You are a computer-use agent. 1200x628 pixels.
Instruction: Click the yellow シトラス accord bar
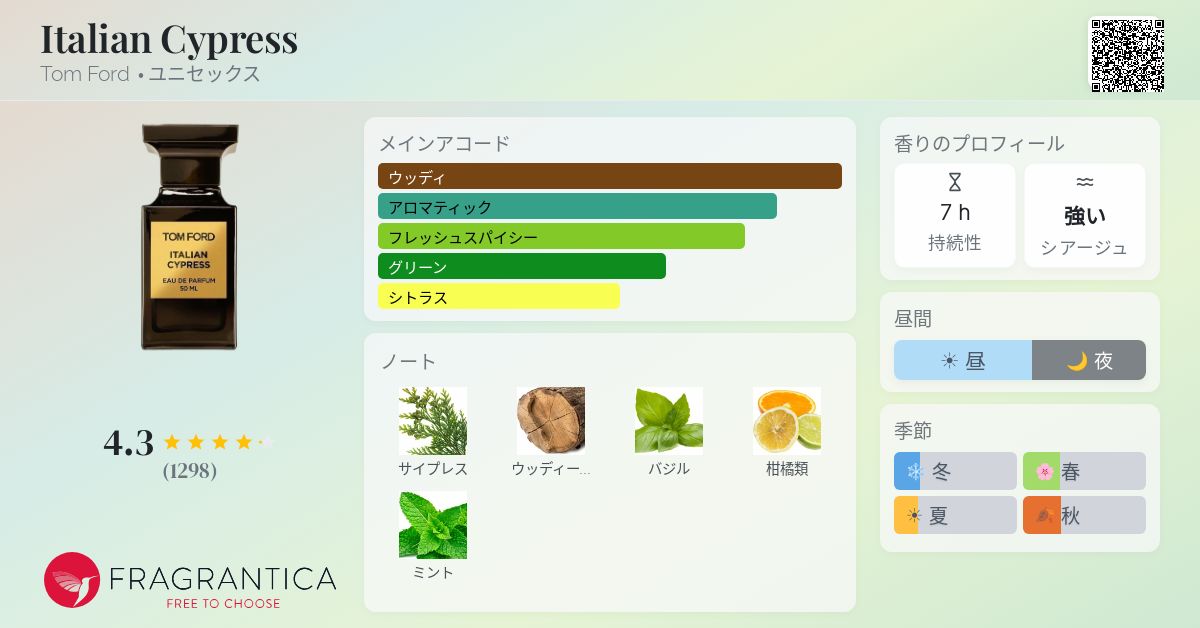[x=499, y=296]
